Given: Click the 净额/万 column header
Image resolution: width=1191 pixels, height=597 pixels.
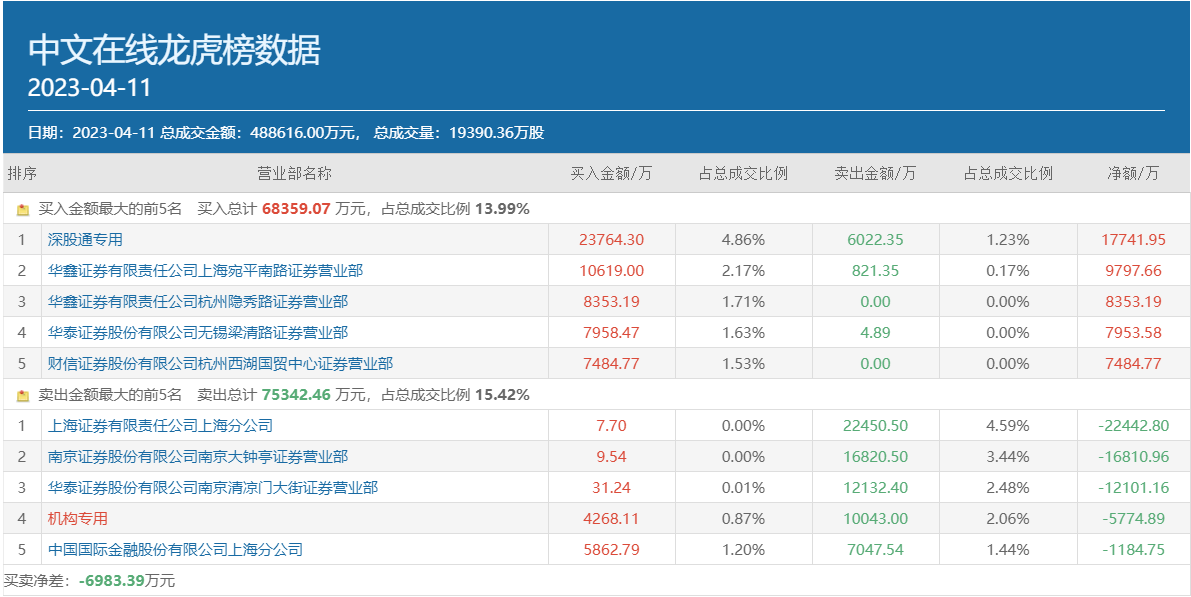Looking at the screenshot, I should (x=1133, y=173).
